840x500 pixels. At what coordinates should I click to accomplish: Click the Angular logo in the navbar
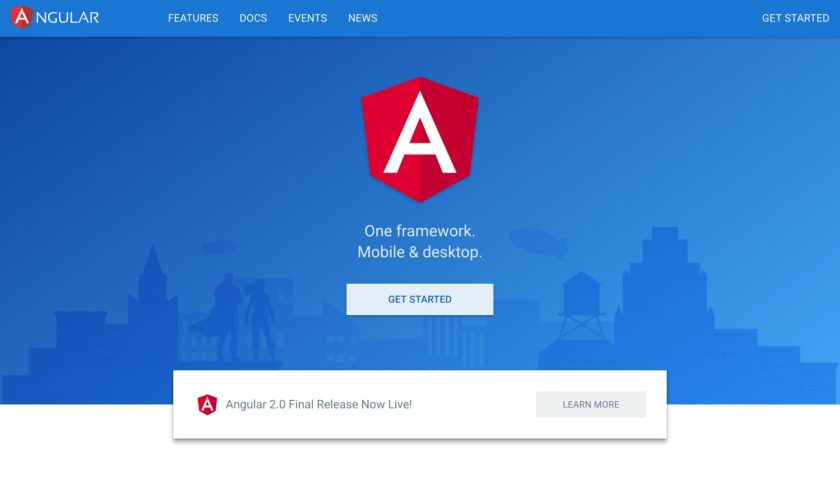[x=55, y=17]
